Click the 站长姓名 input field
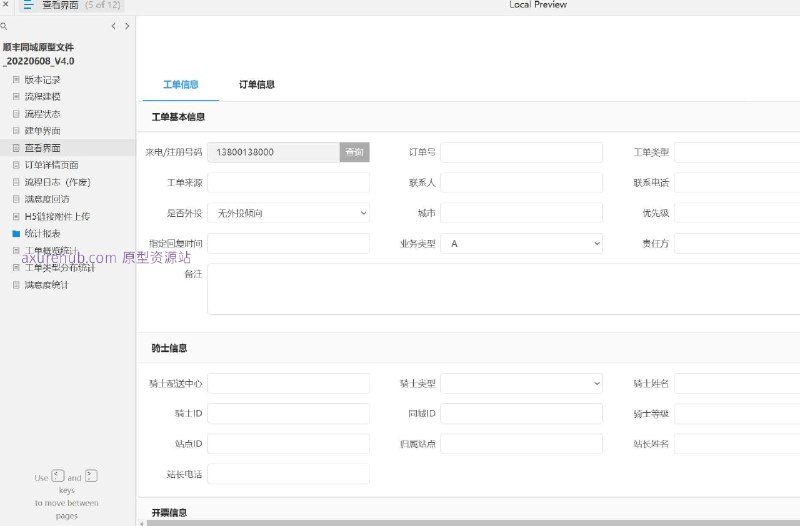The width and height of the screenshot is (800, 526). (x=737, y=444)
